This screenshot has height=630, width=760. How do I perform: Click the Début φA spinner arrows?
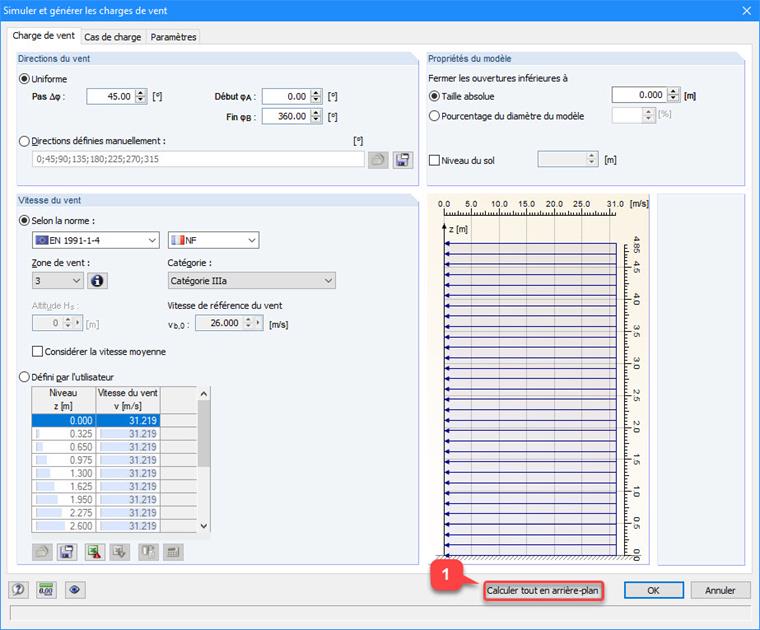tap(316, 96)
